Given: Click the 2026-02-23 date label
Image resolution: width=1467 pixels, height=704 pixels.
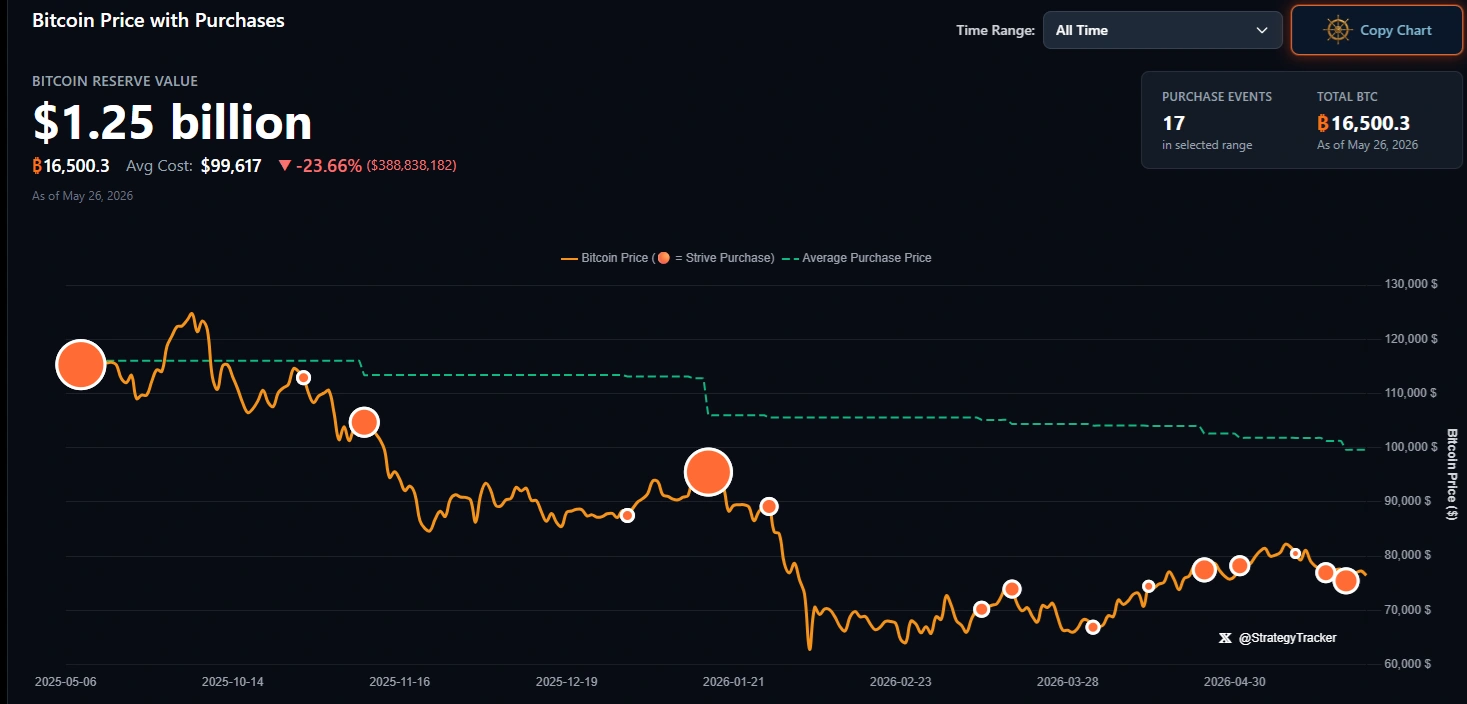Looking at the screenshot, I should coord(901,682).
